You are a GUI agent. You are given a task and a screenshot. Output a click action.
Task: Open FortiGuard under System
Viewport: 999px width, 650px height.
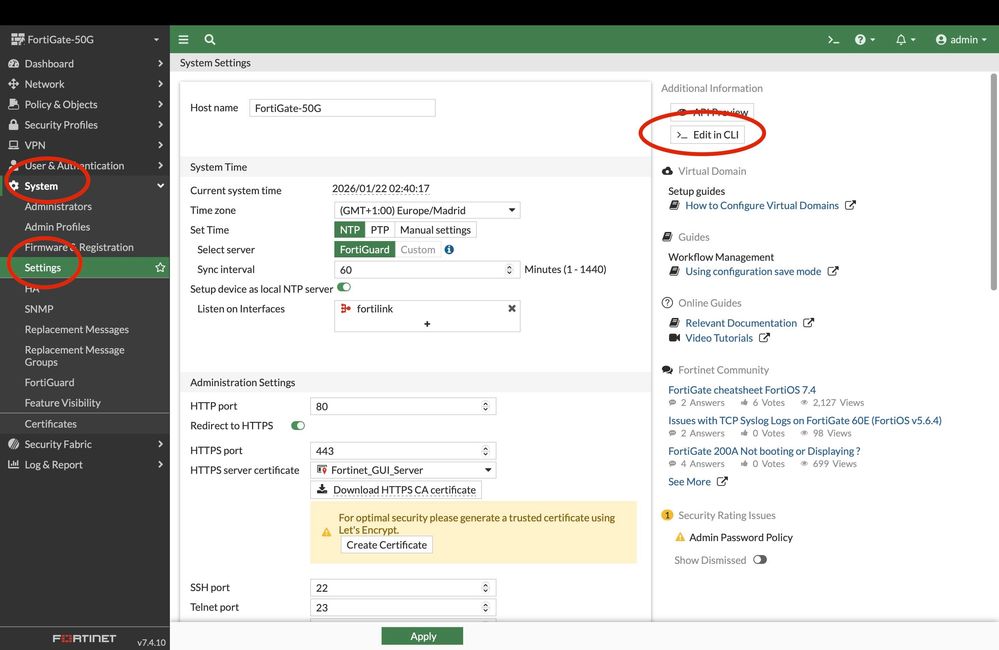pyautogui.click(x=49, y=382)
